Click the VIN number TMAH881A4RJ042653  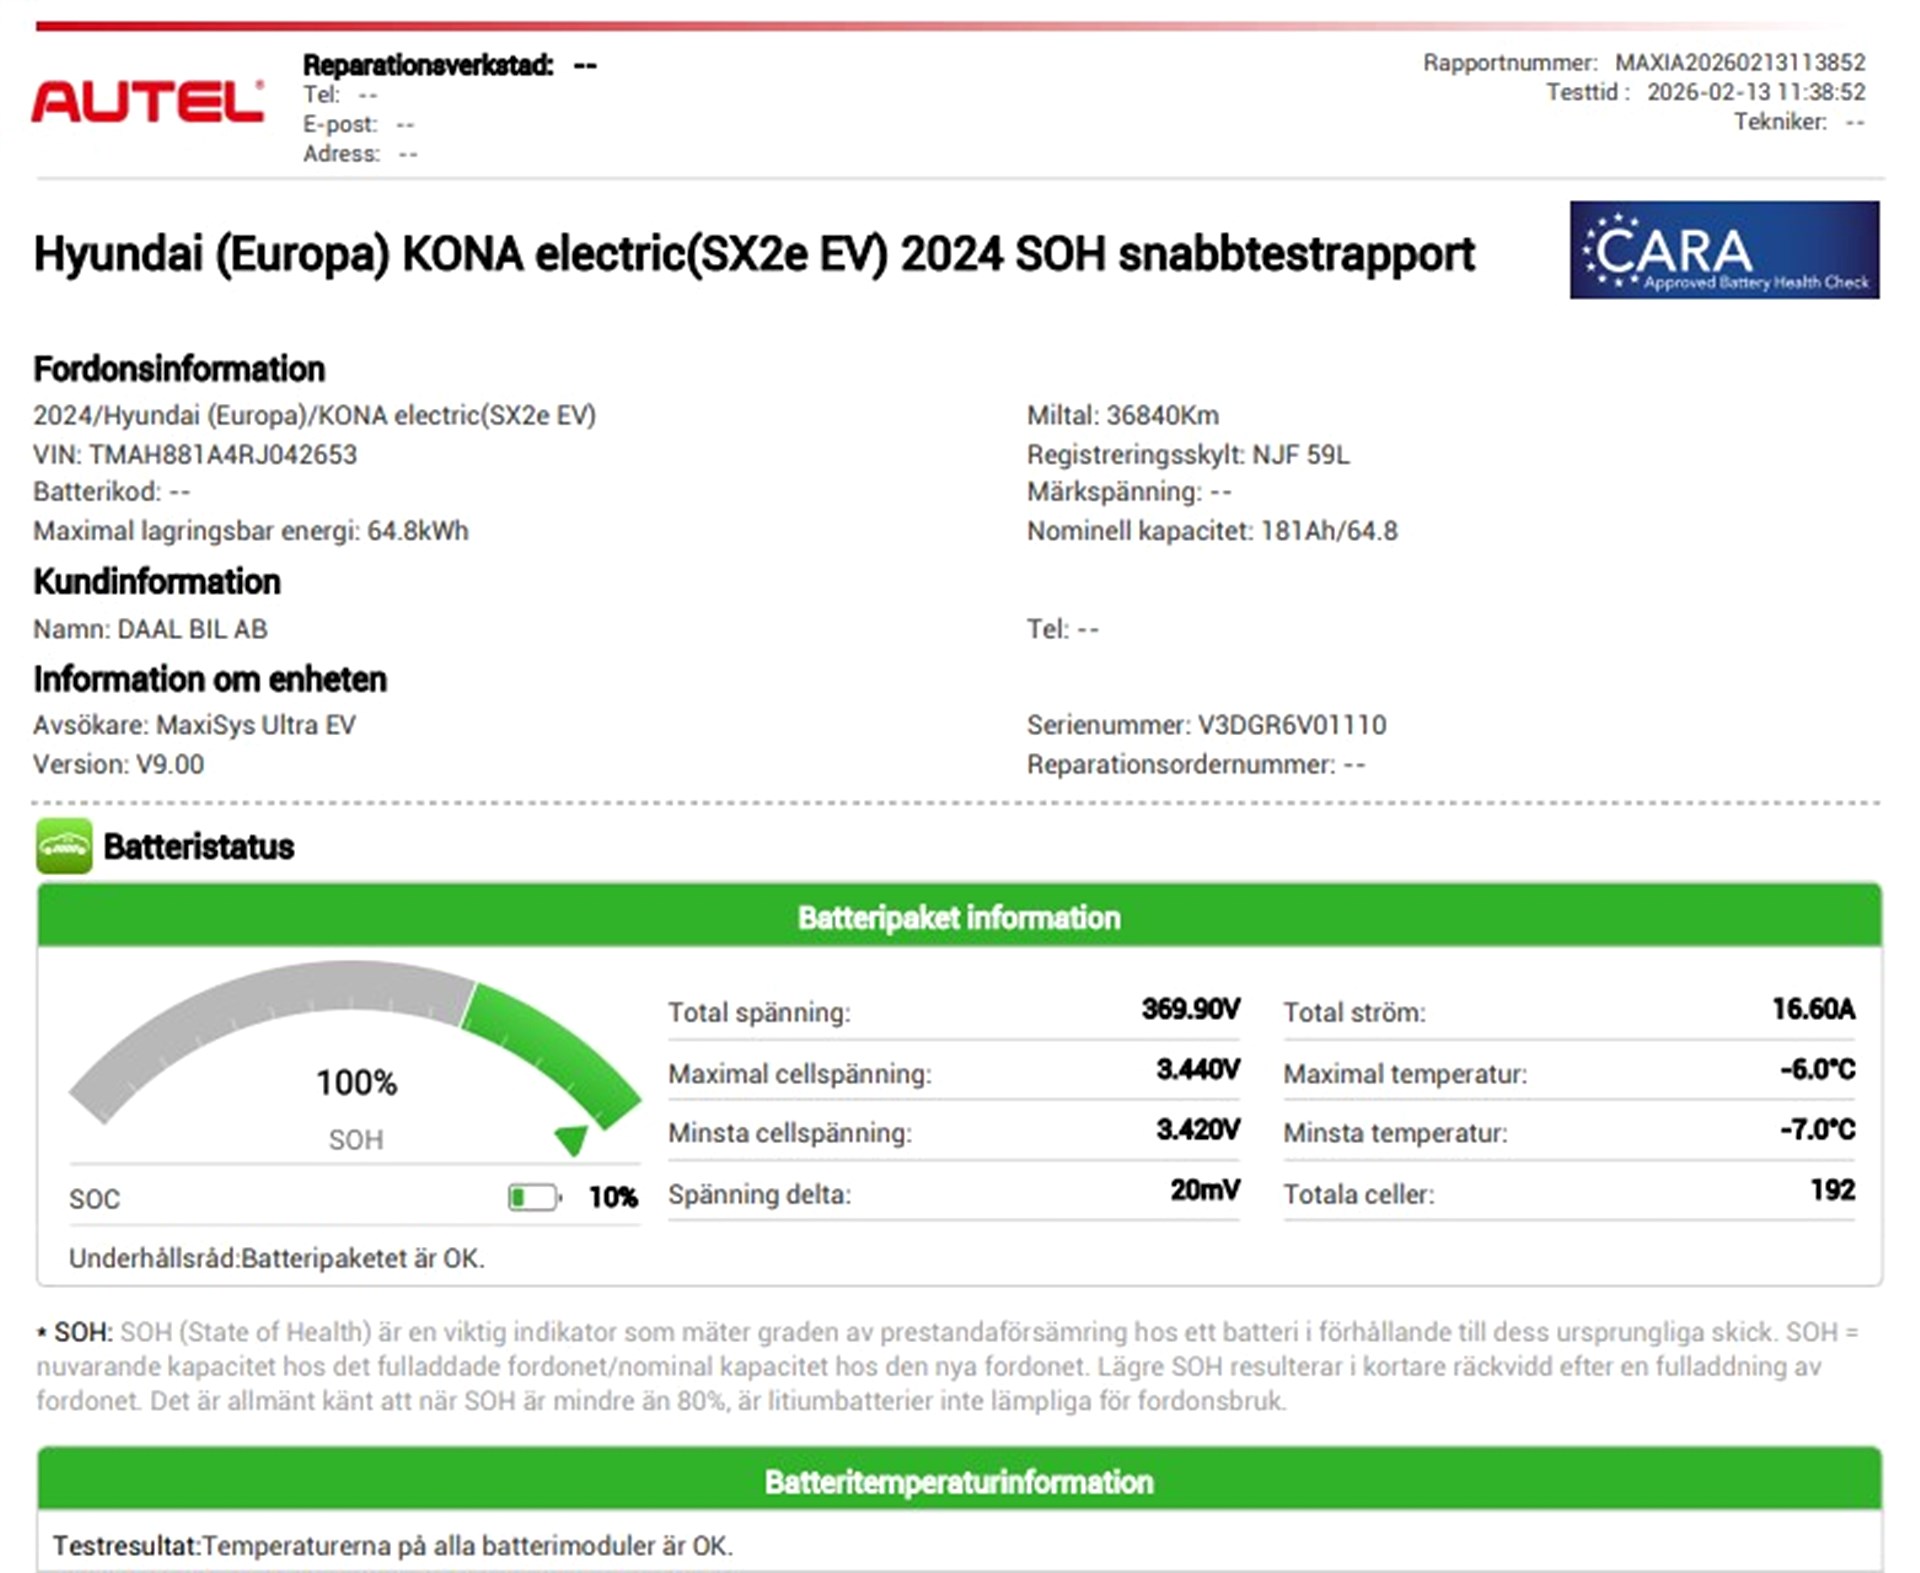click(222, 454)
